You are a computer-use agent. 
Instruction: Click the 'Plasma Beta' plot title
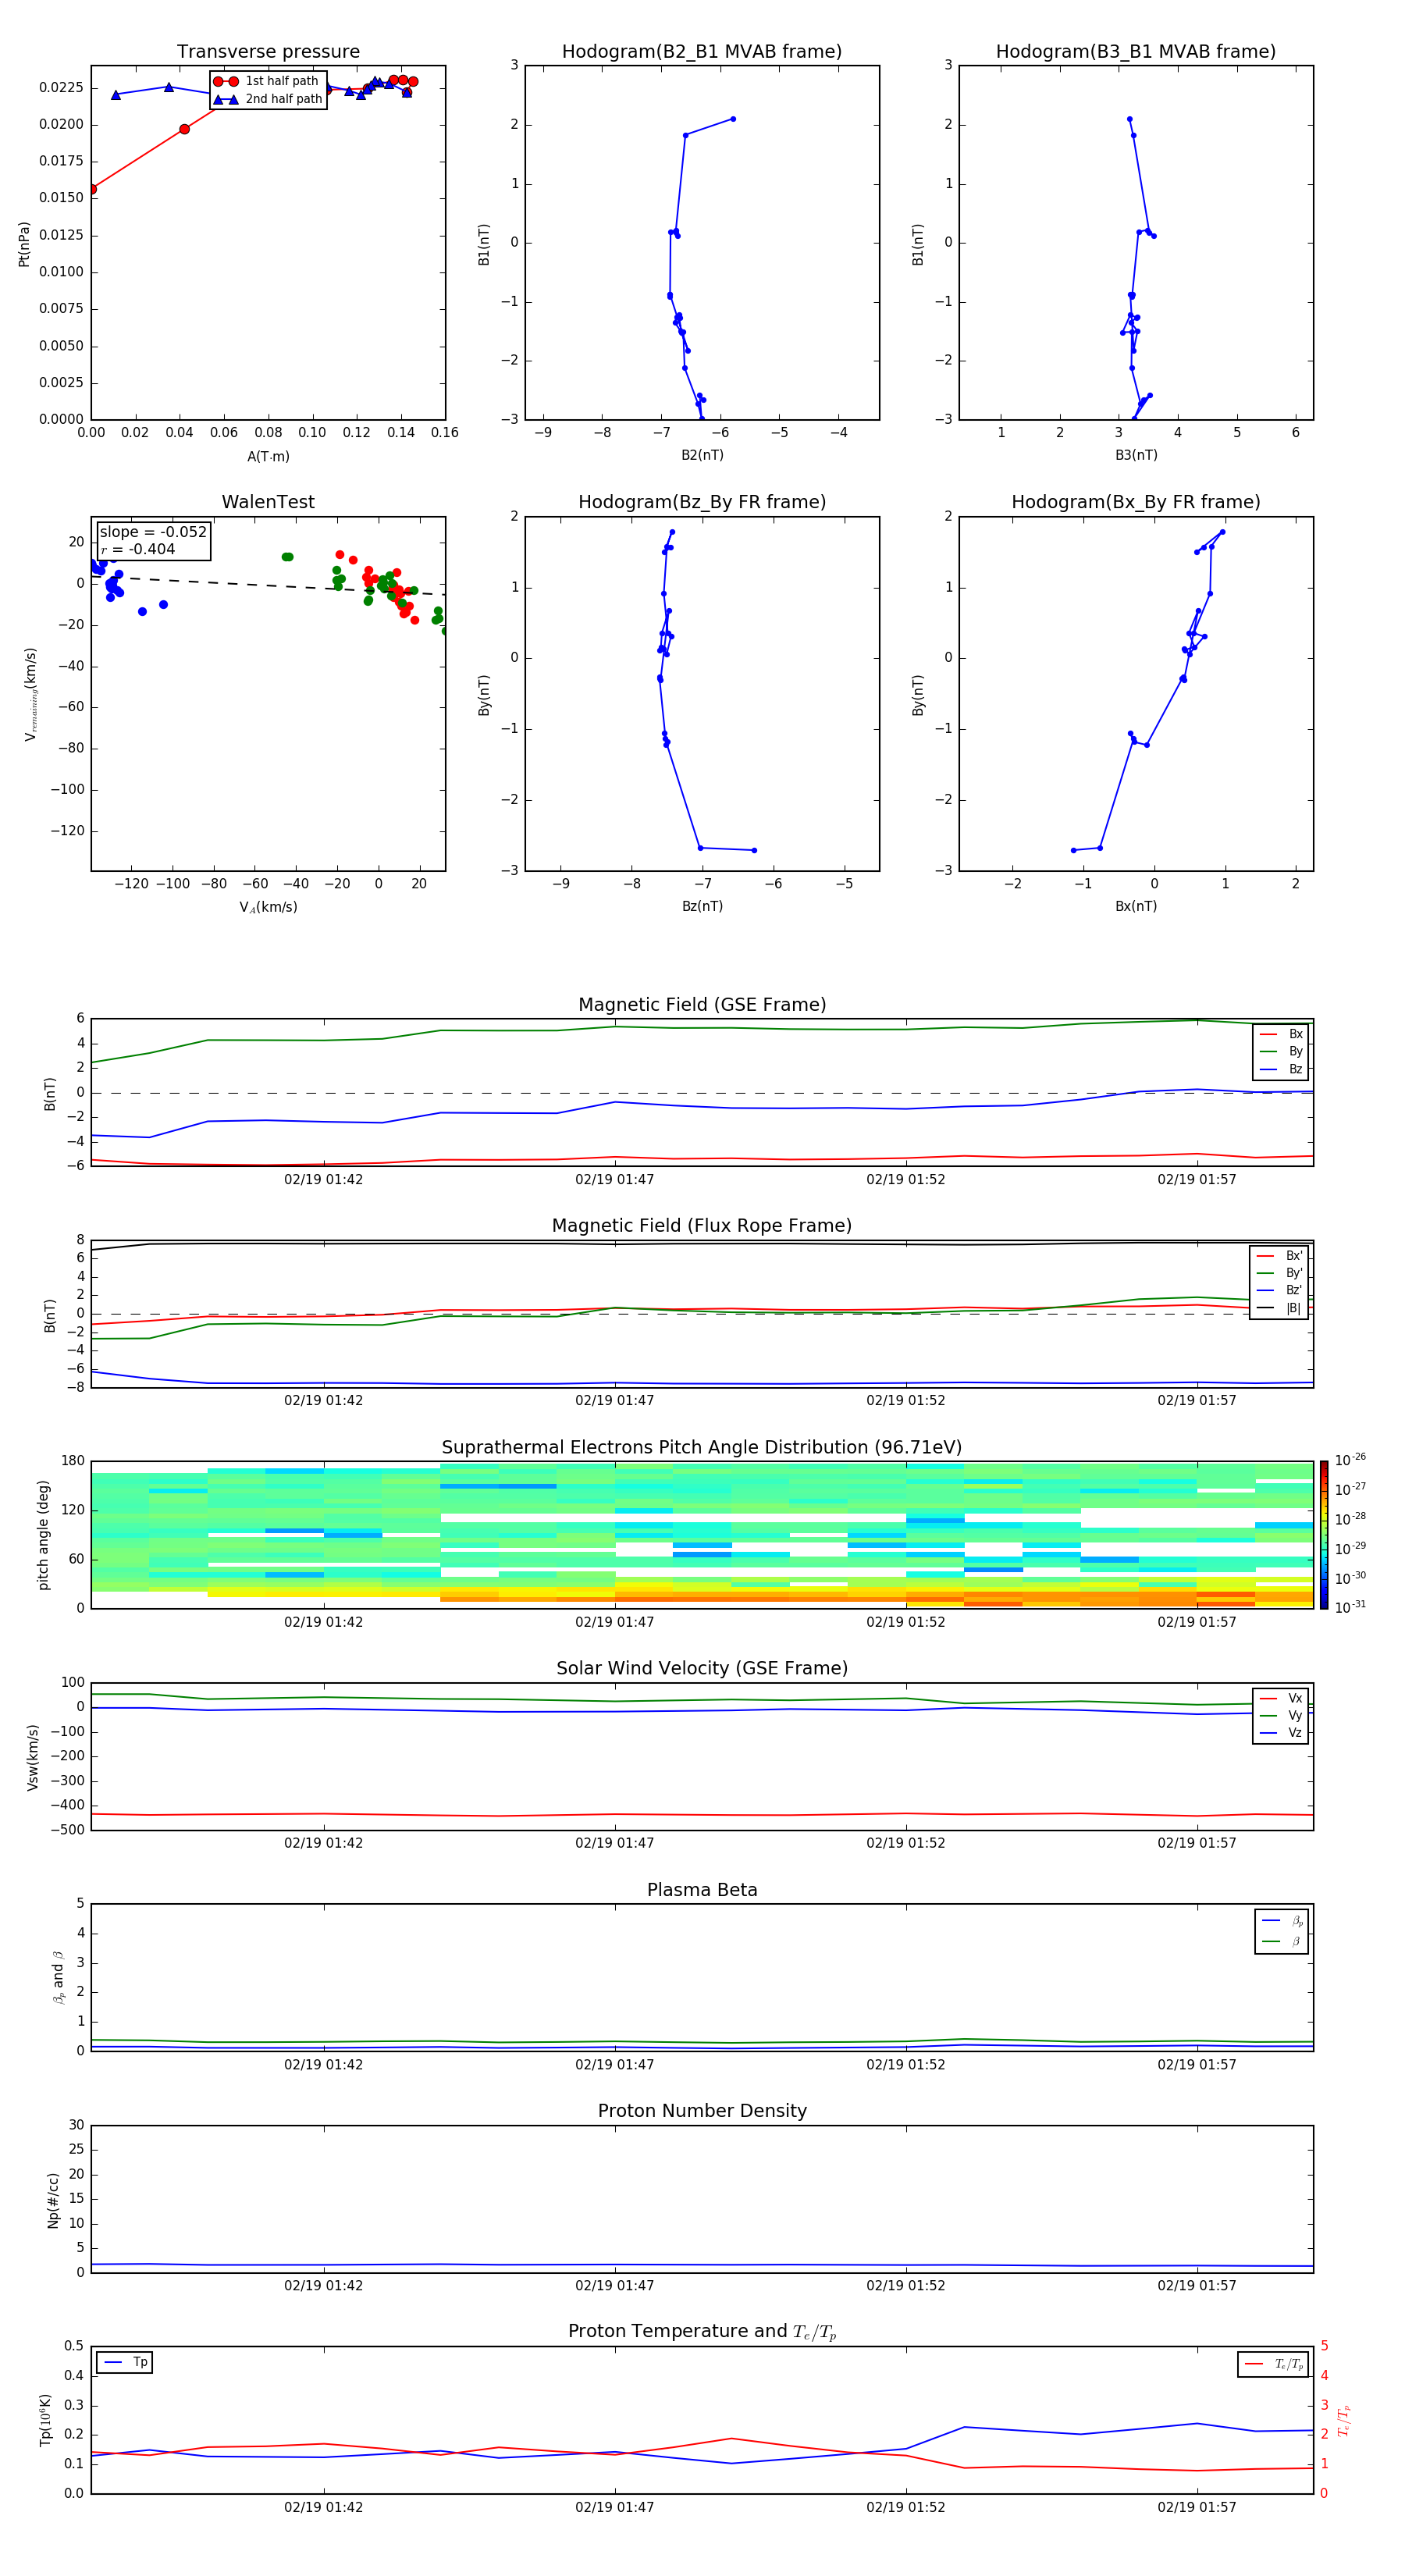pyautogui.click(x=702, y=1890)
